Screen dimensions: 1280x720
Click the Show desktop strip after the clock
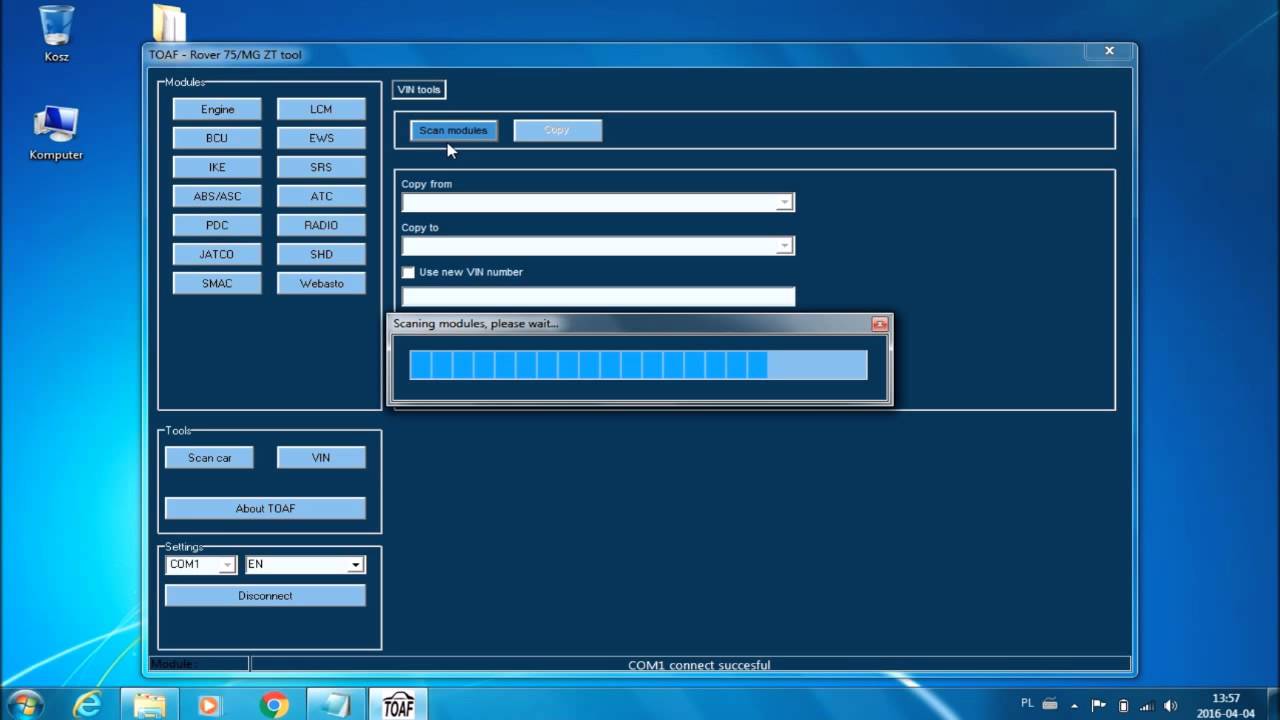tap(1272, 704)
